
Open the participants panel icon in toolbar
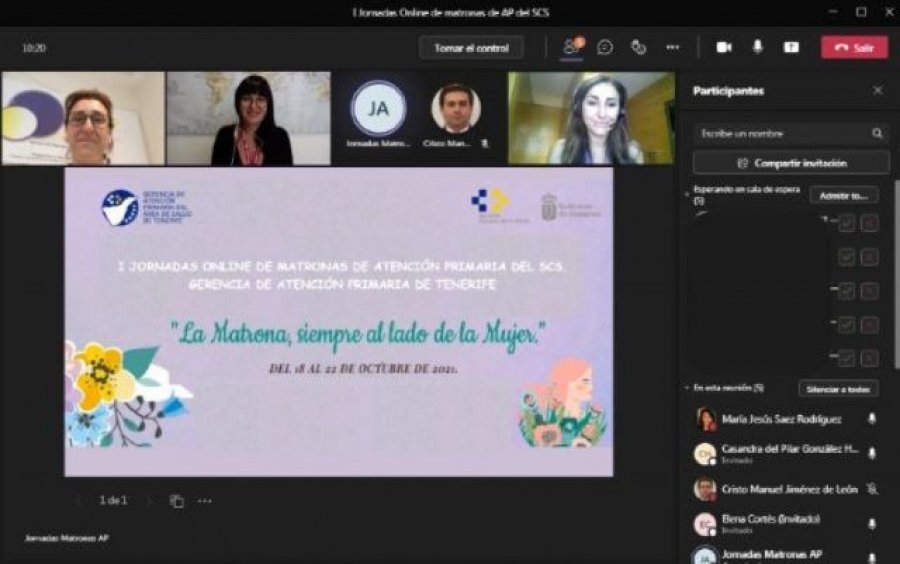pos(572,47)
